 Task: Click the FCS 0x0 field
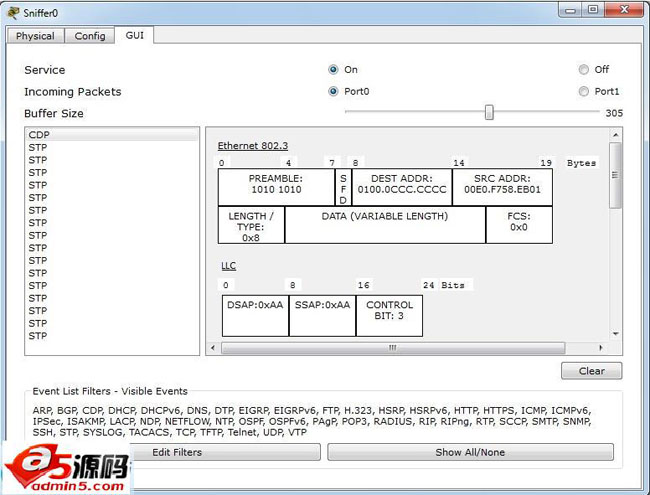pos(519,225)
